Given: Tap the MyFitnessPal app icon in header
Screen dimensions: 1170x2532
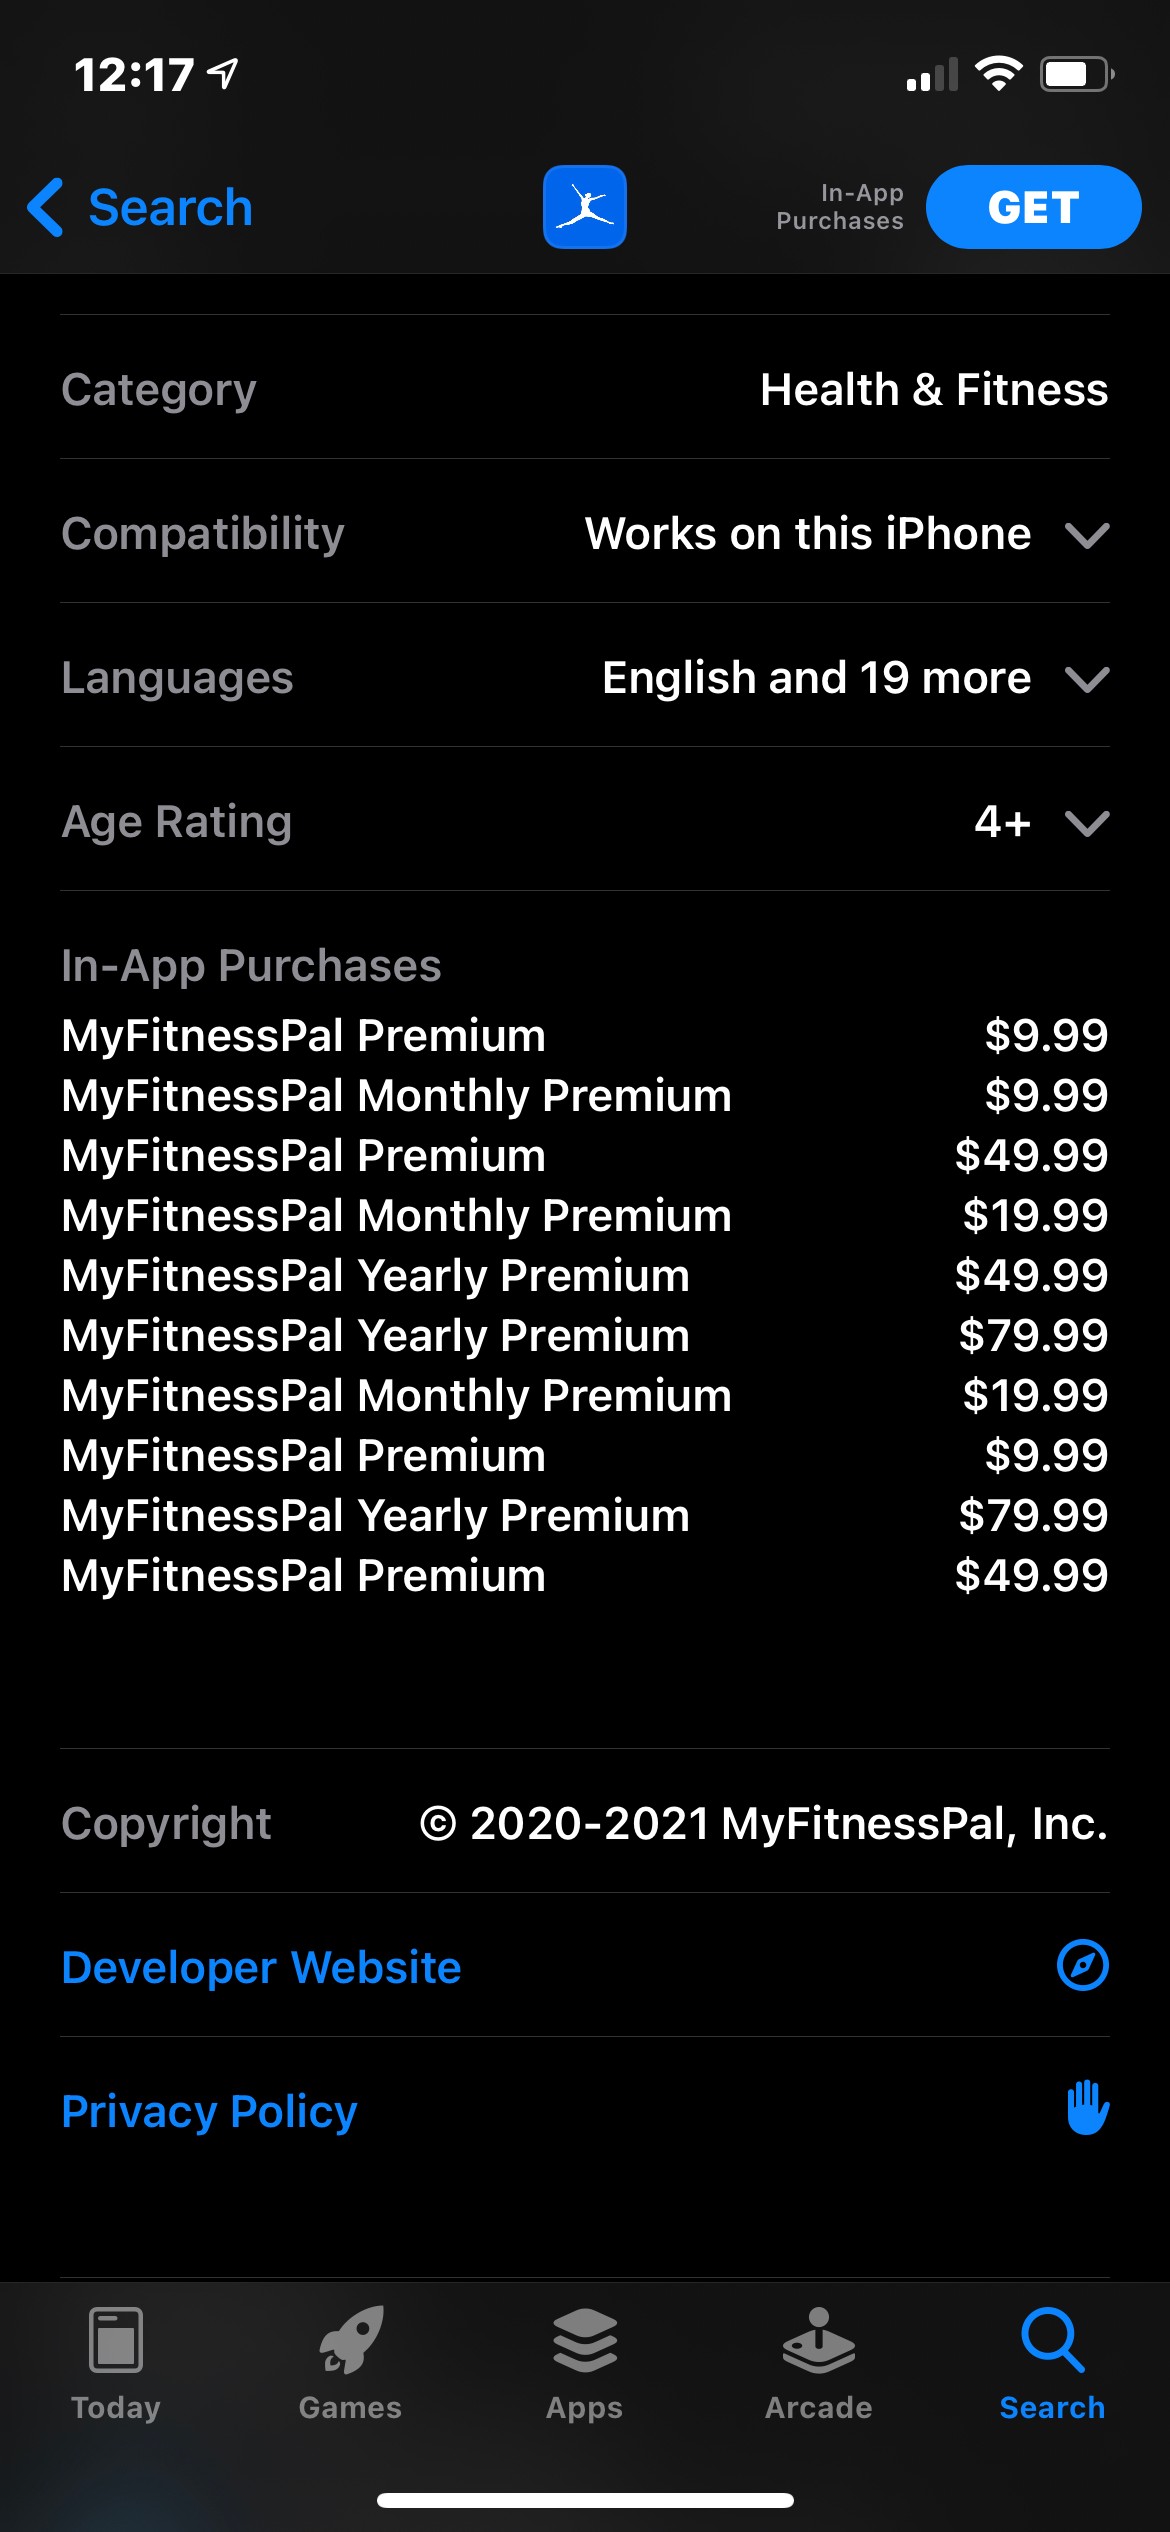Looking at the screenshot, I should coord(584,207).
